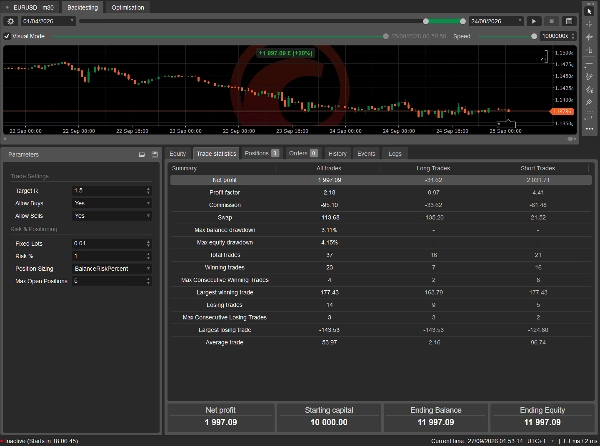Screen dimensions: 600x446
Task: Open the backtest end date dropdown
Action: coord(496,21)
